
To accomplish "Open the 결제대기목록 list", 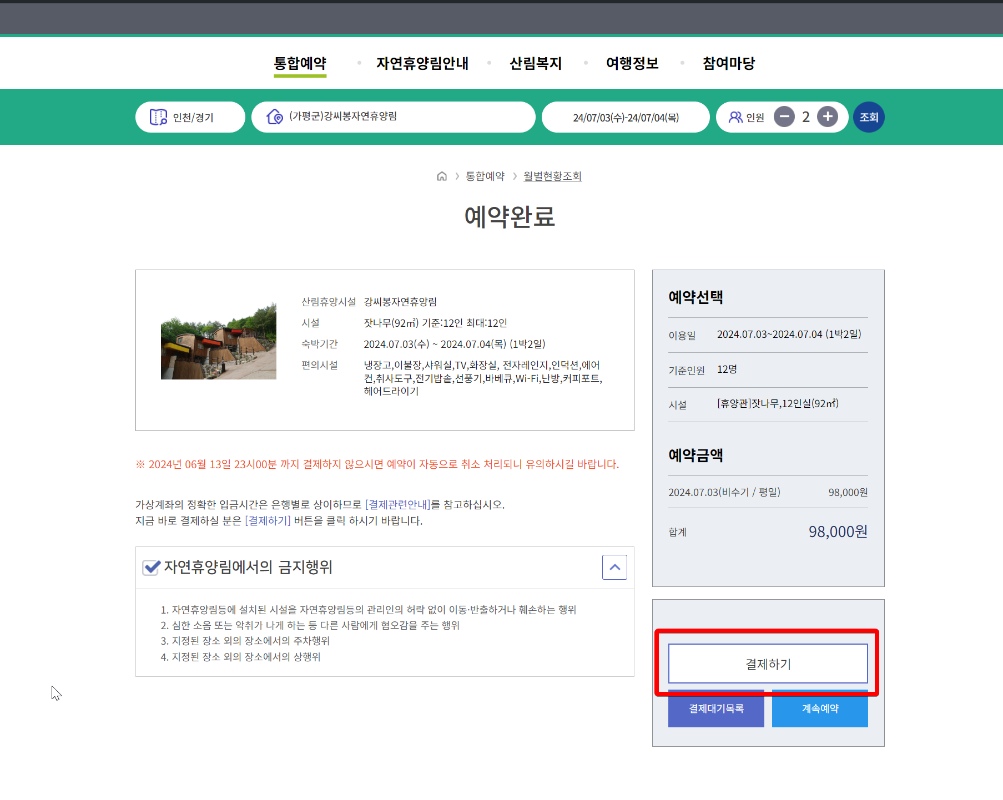I will (715, 710).
